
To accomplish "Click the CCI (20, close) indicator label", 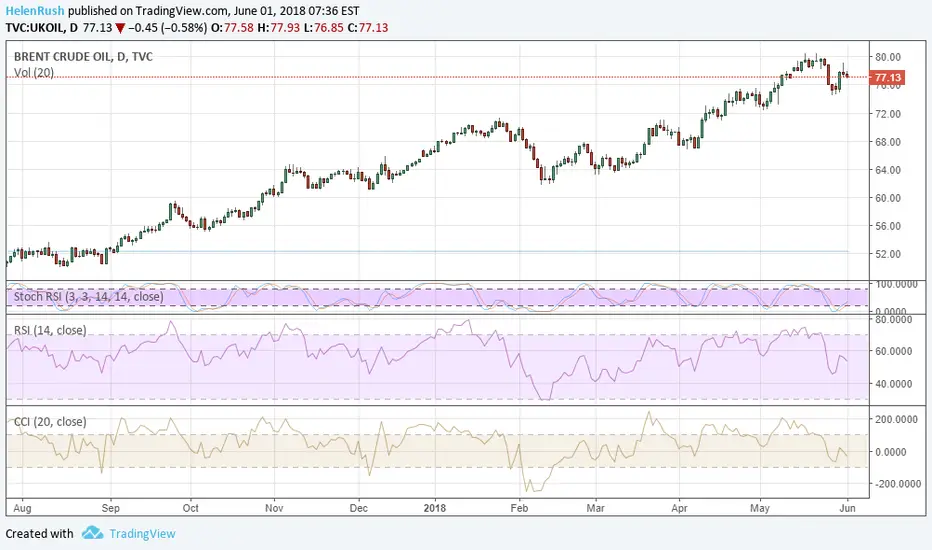I will (x=50, y=422).
